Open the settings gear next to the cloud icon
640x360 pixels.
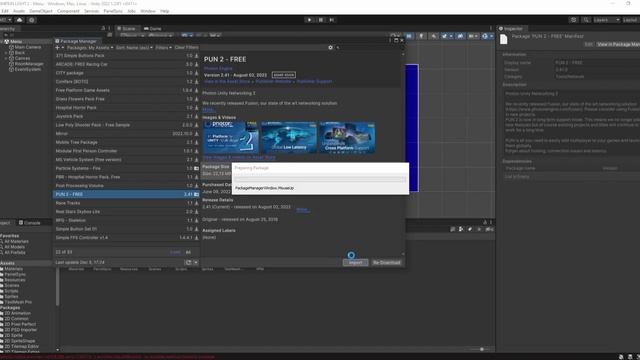click(31, 20)
